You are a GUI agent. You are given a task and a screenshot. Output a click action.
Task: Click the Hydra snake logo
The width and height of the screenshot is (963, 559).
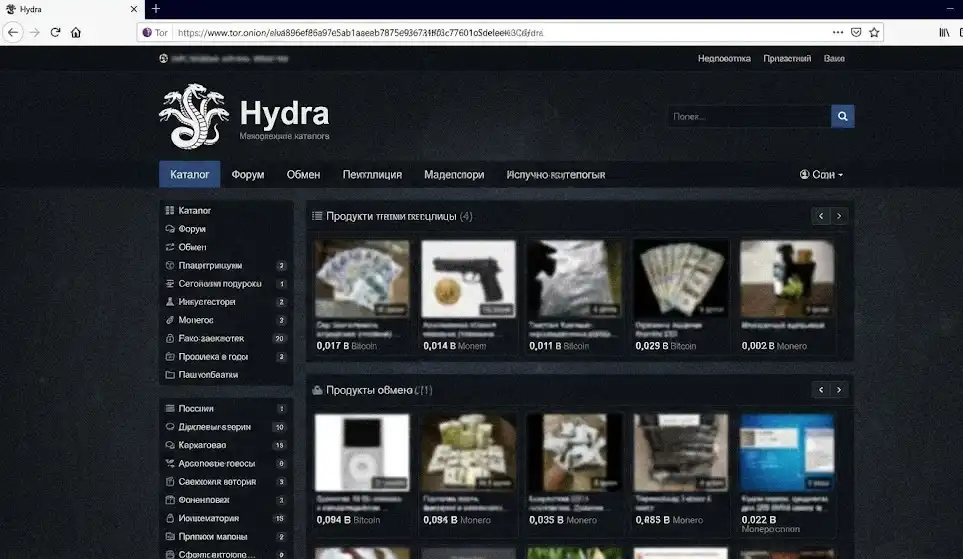[x=194, y=116]
